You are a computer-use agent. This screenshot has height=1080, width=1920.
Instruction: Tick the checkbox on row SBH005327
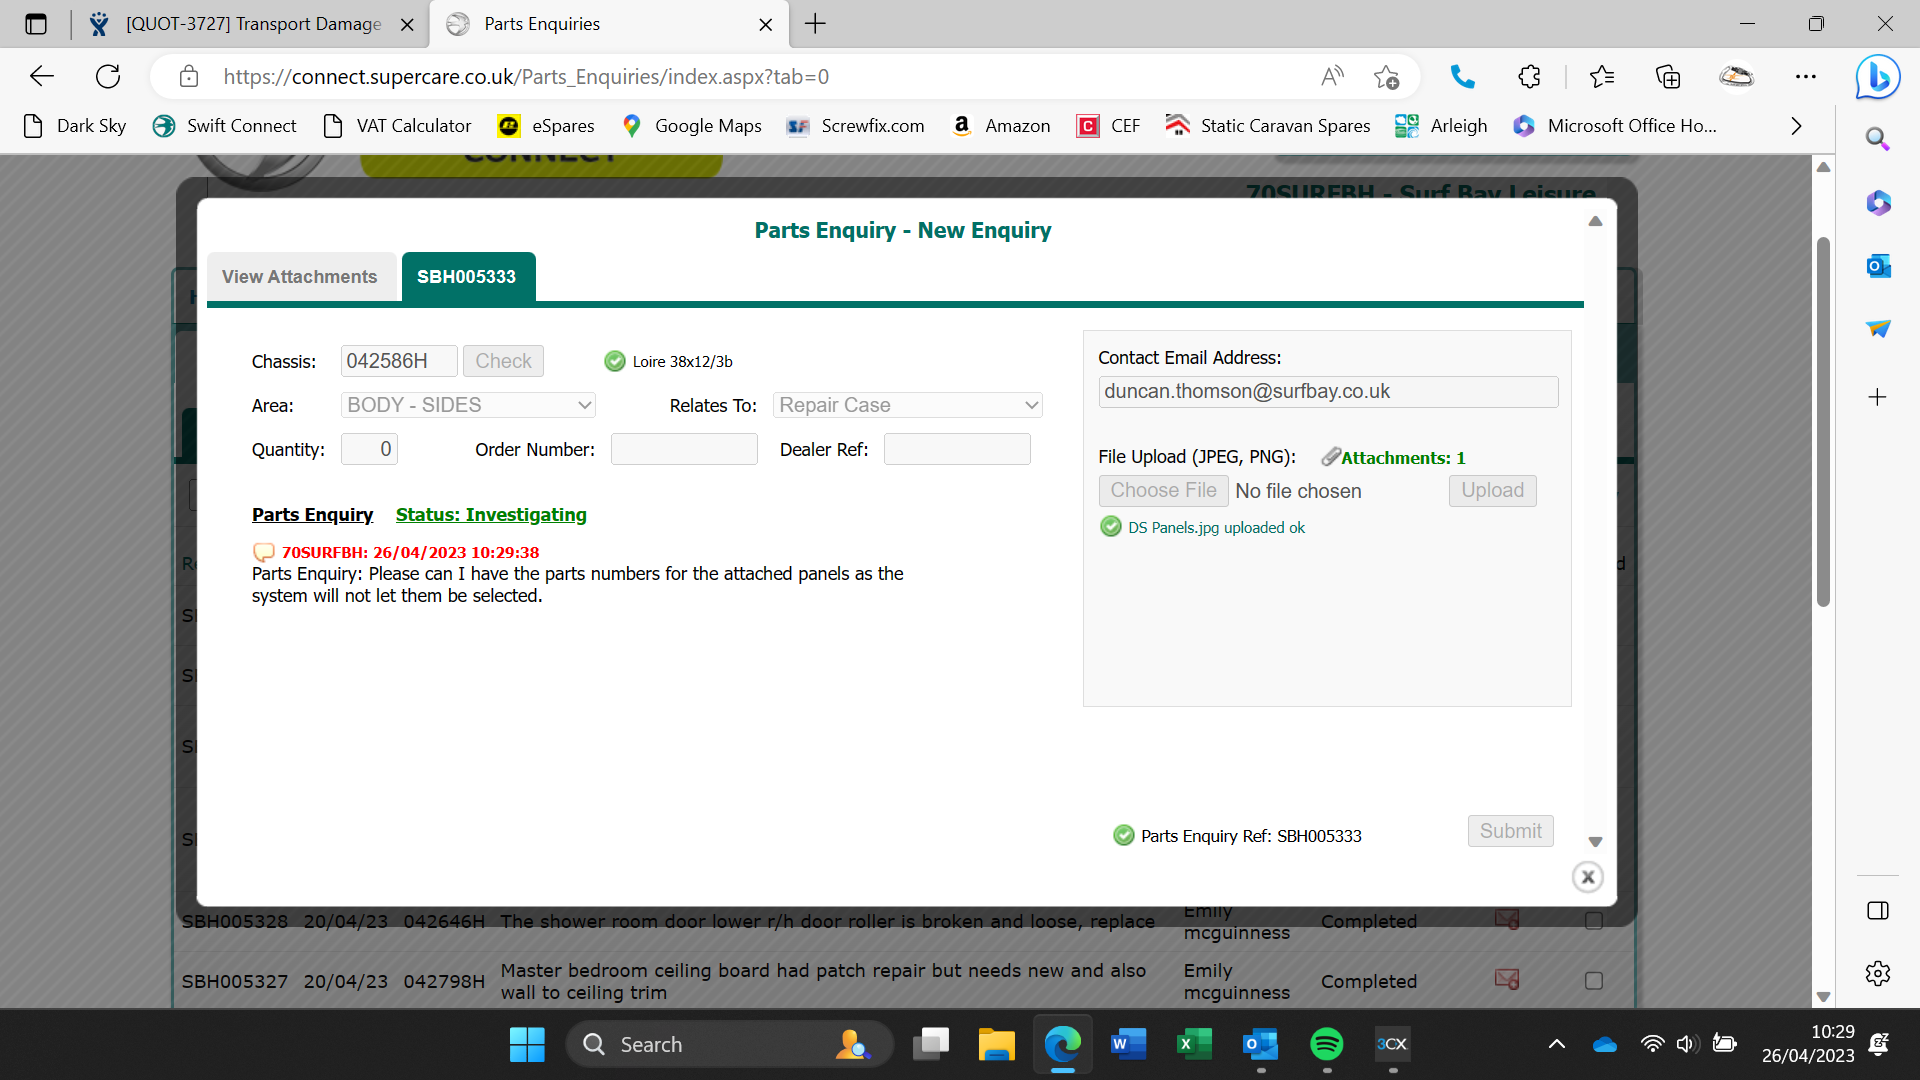[1594, 981]
